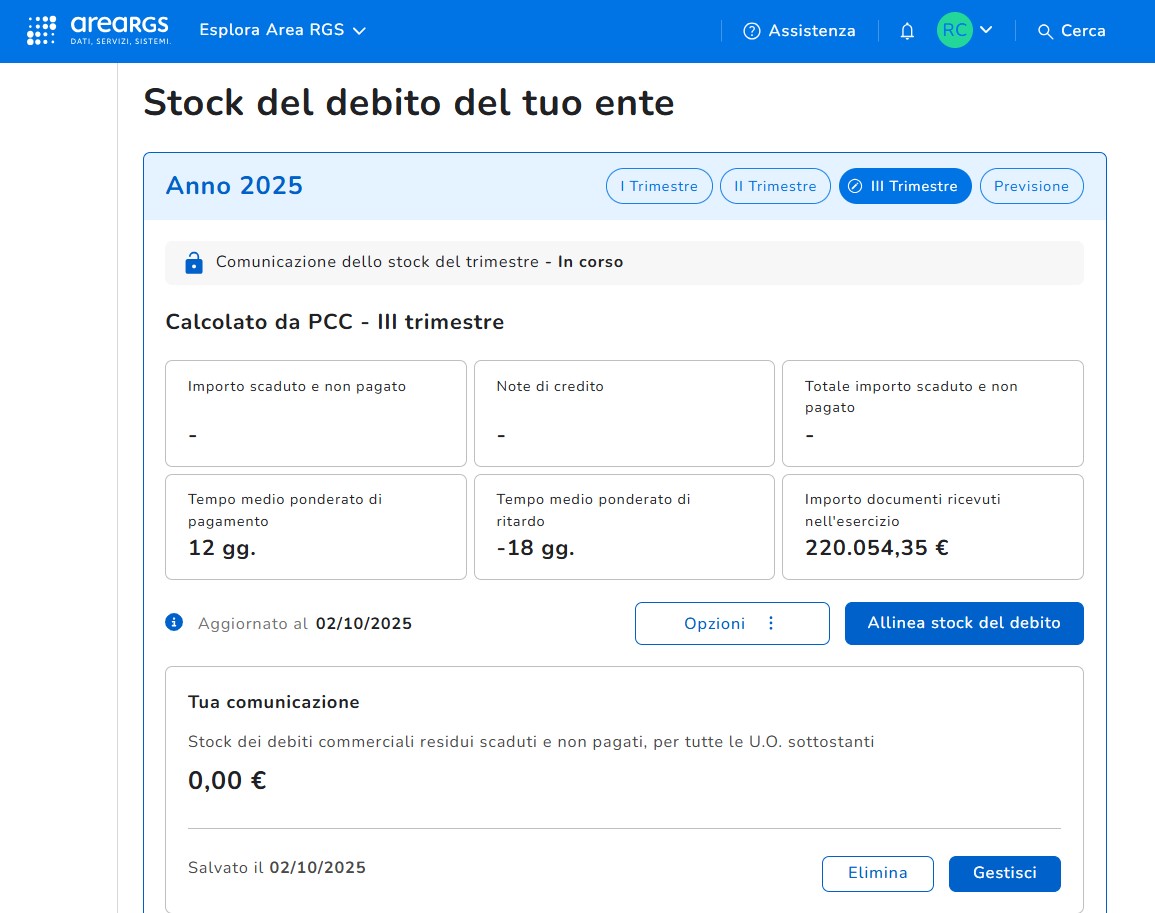
Task: Switch to II Trimestre tab
Action: point(775,186)
